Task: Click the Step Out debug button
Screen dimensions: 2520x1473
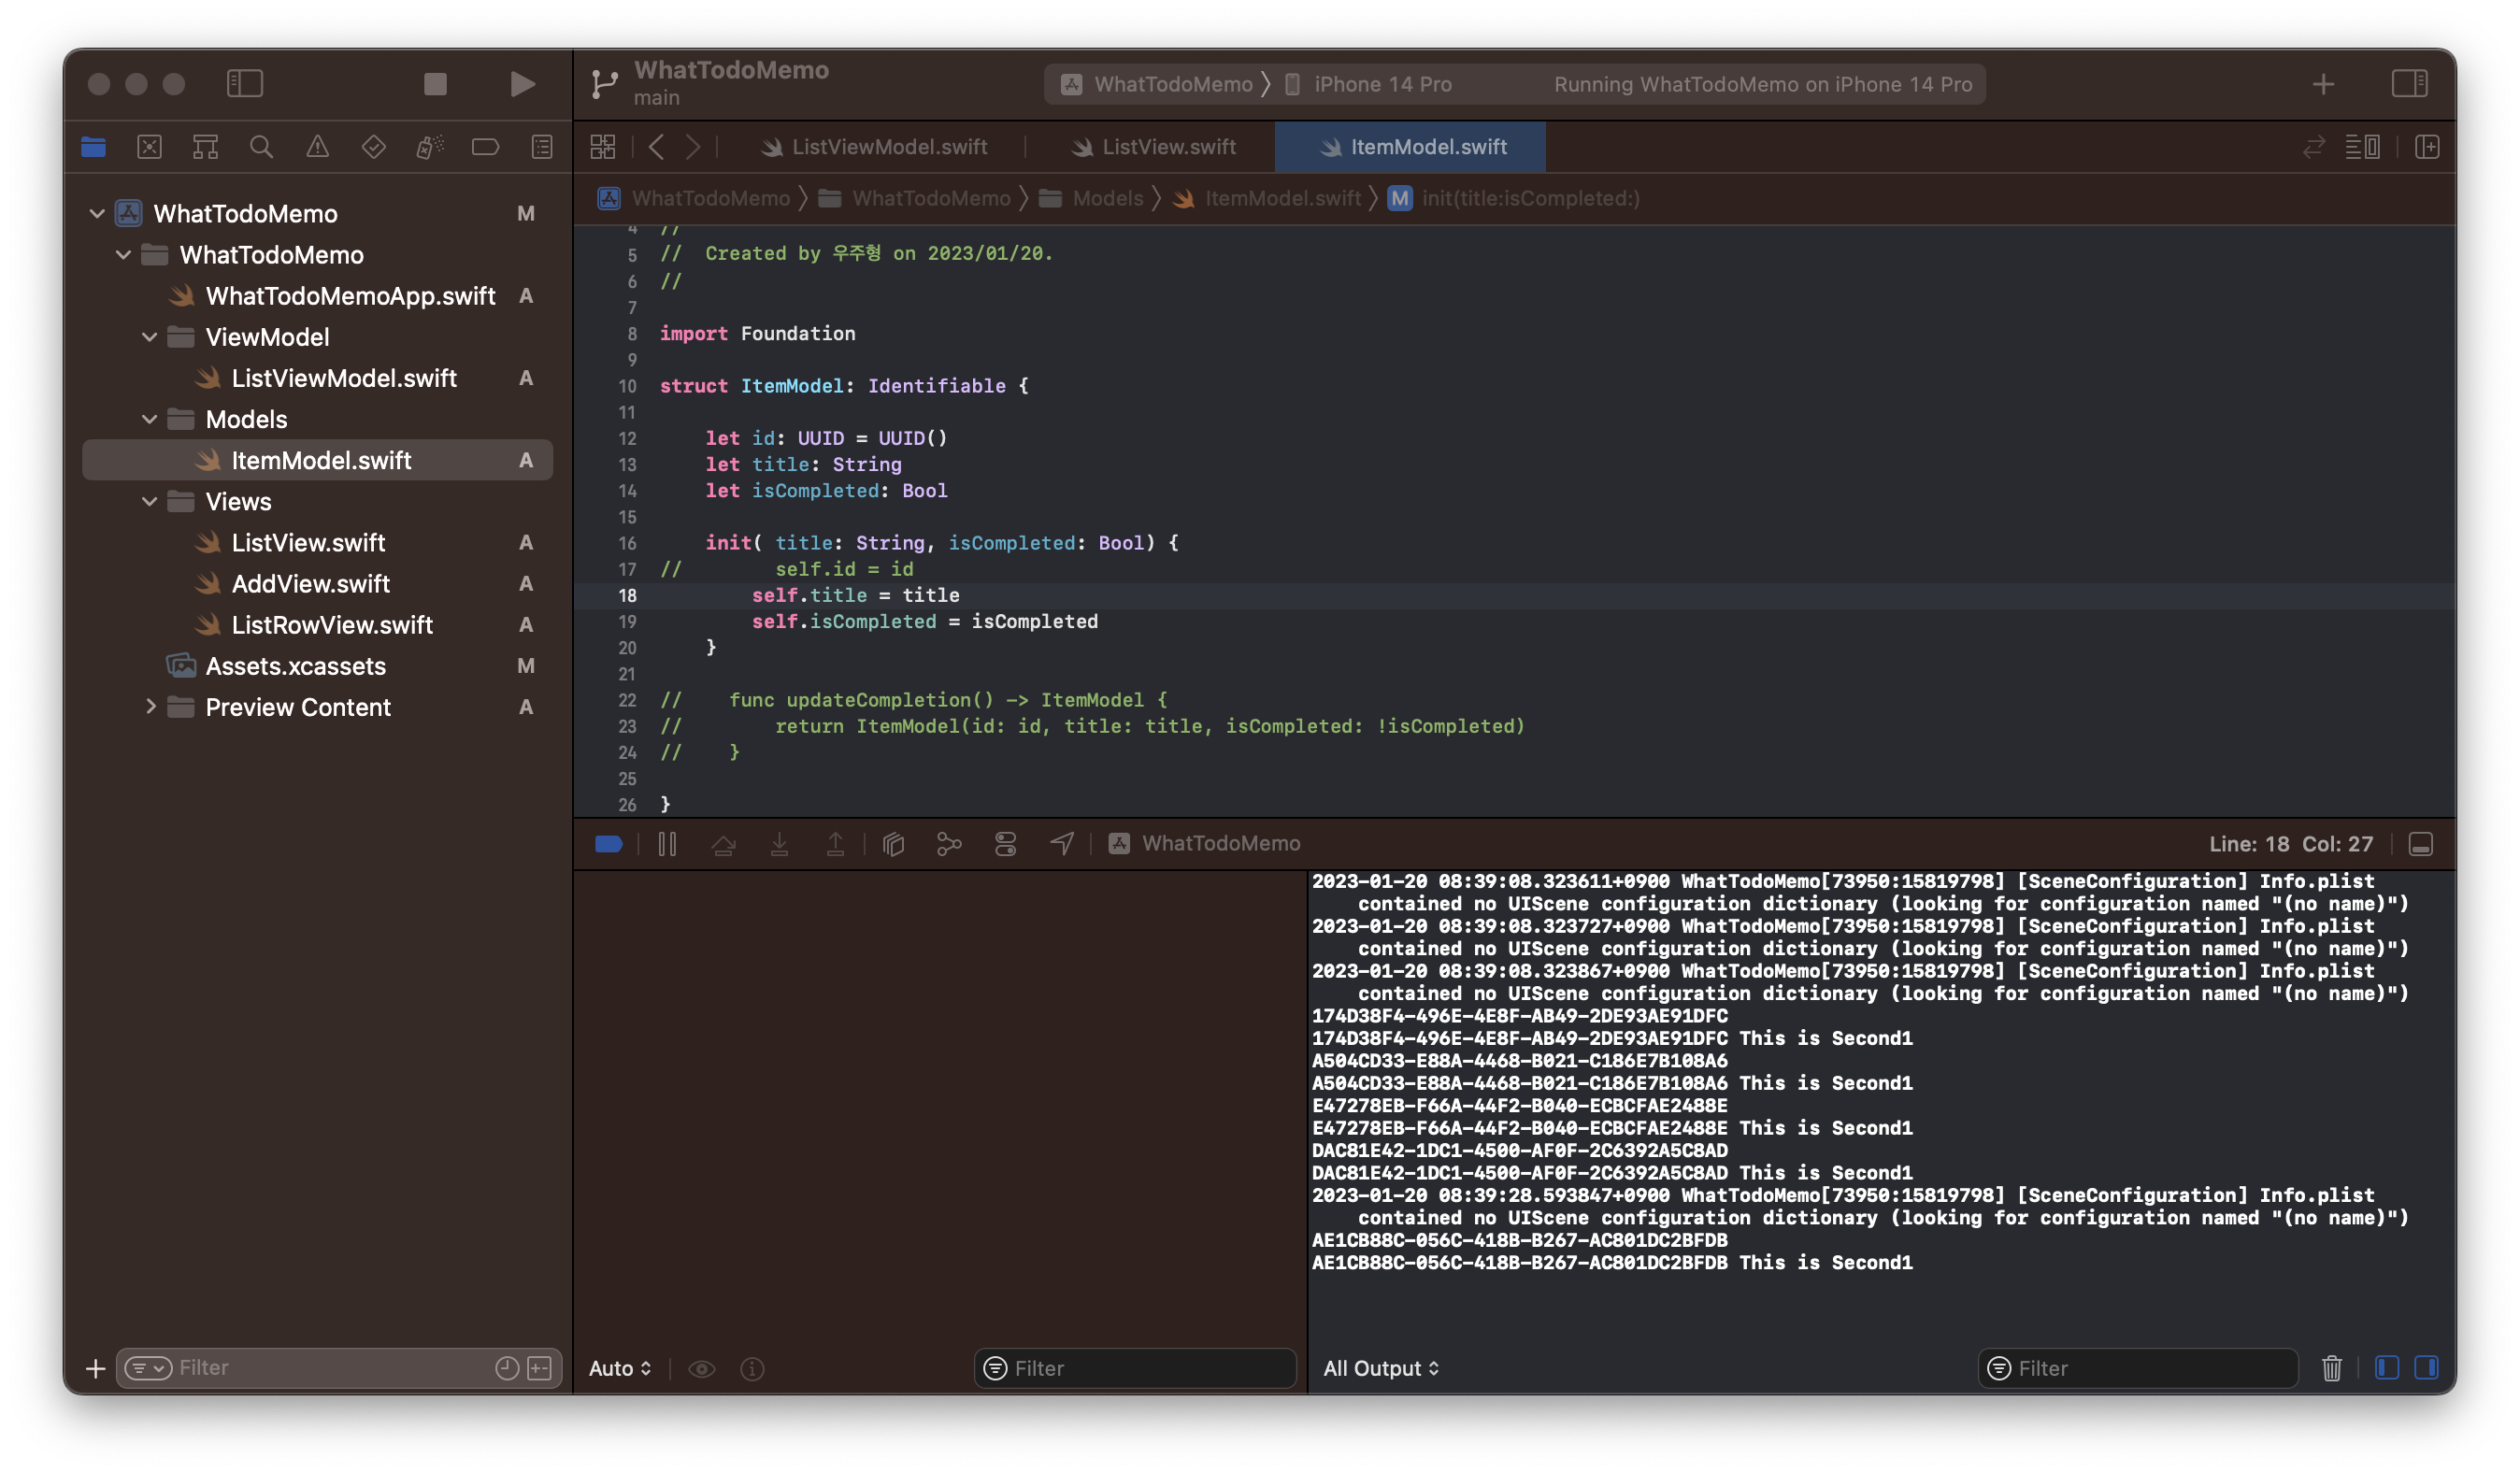Action: click(835, 844)
